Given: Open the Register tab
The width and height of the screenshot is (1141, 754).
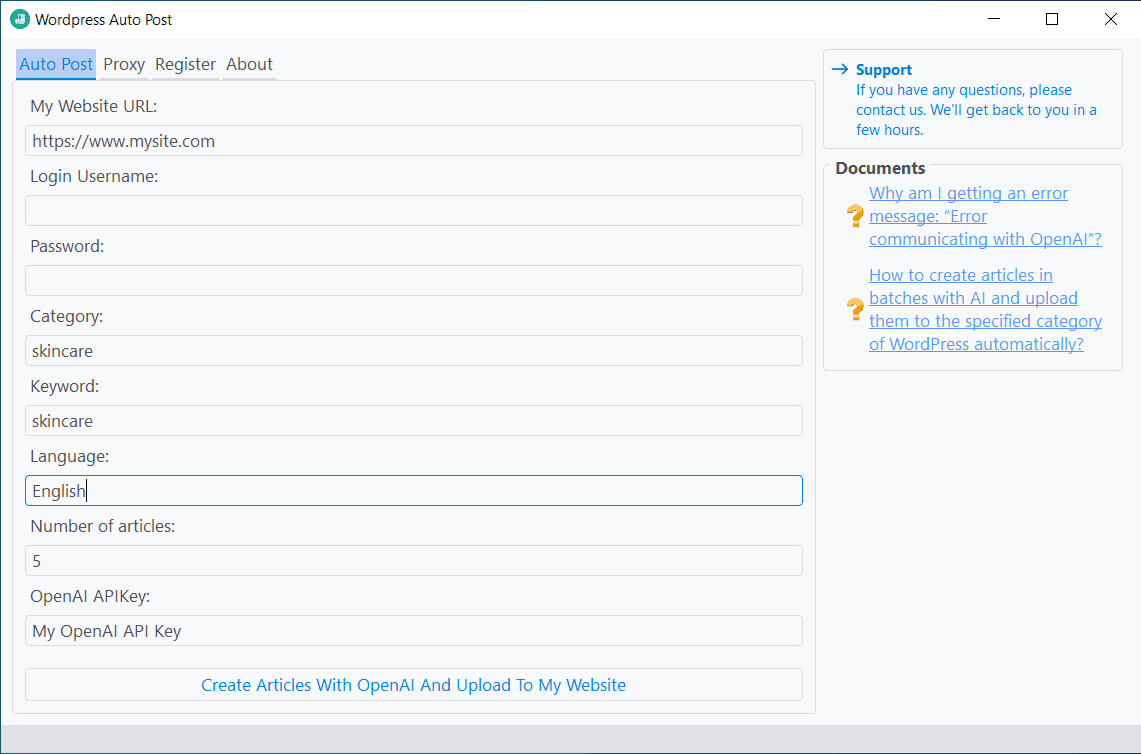Looking at the screenshot, I should click(x=186, y=64).
